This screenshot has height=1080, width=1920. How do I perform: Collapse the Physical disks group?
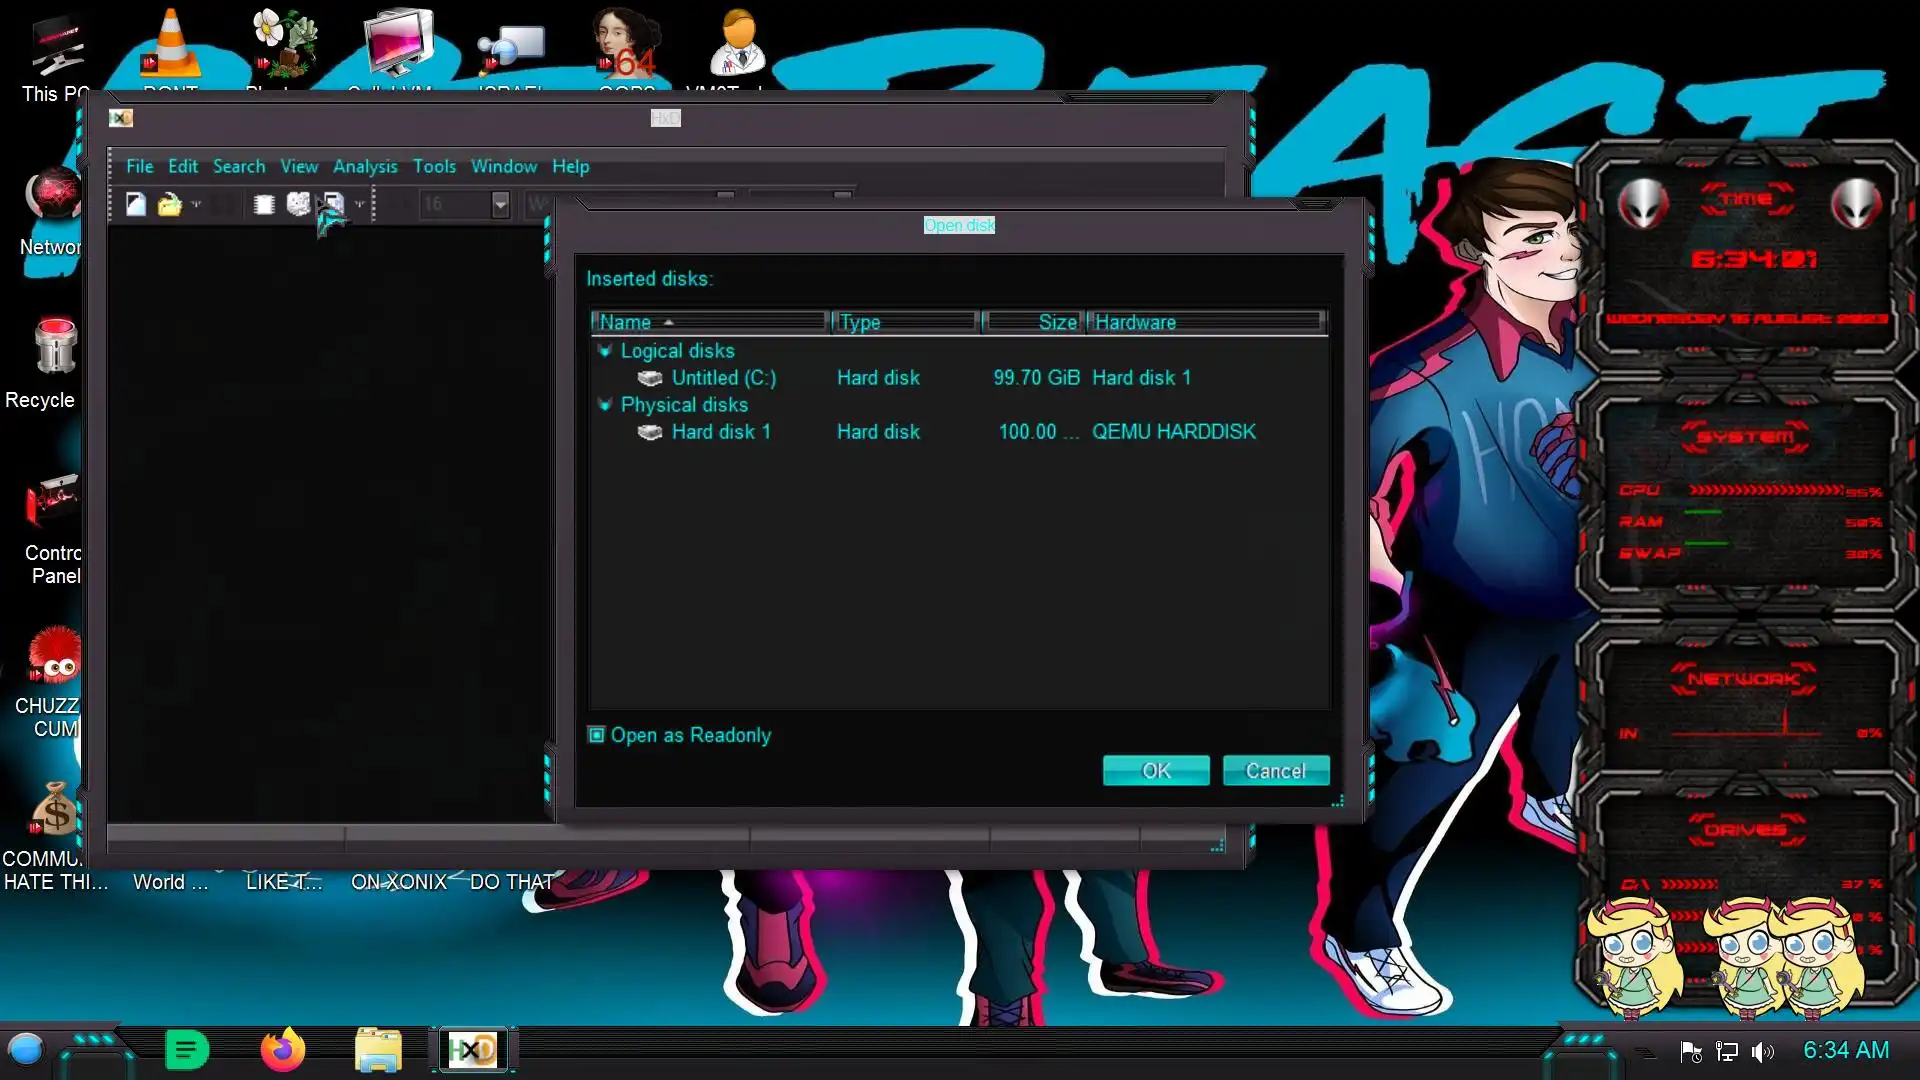[604, 405]
